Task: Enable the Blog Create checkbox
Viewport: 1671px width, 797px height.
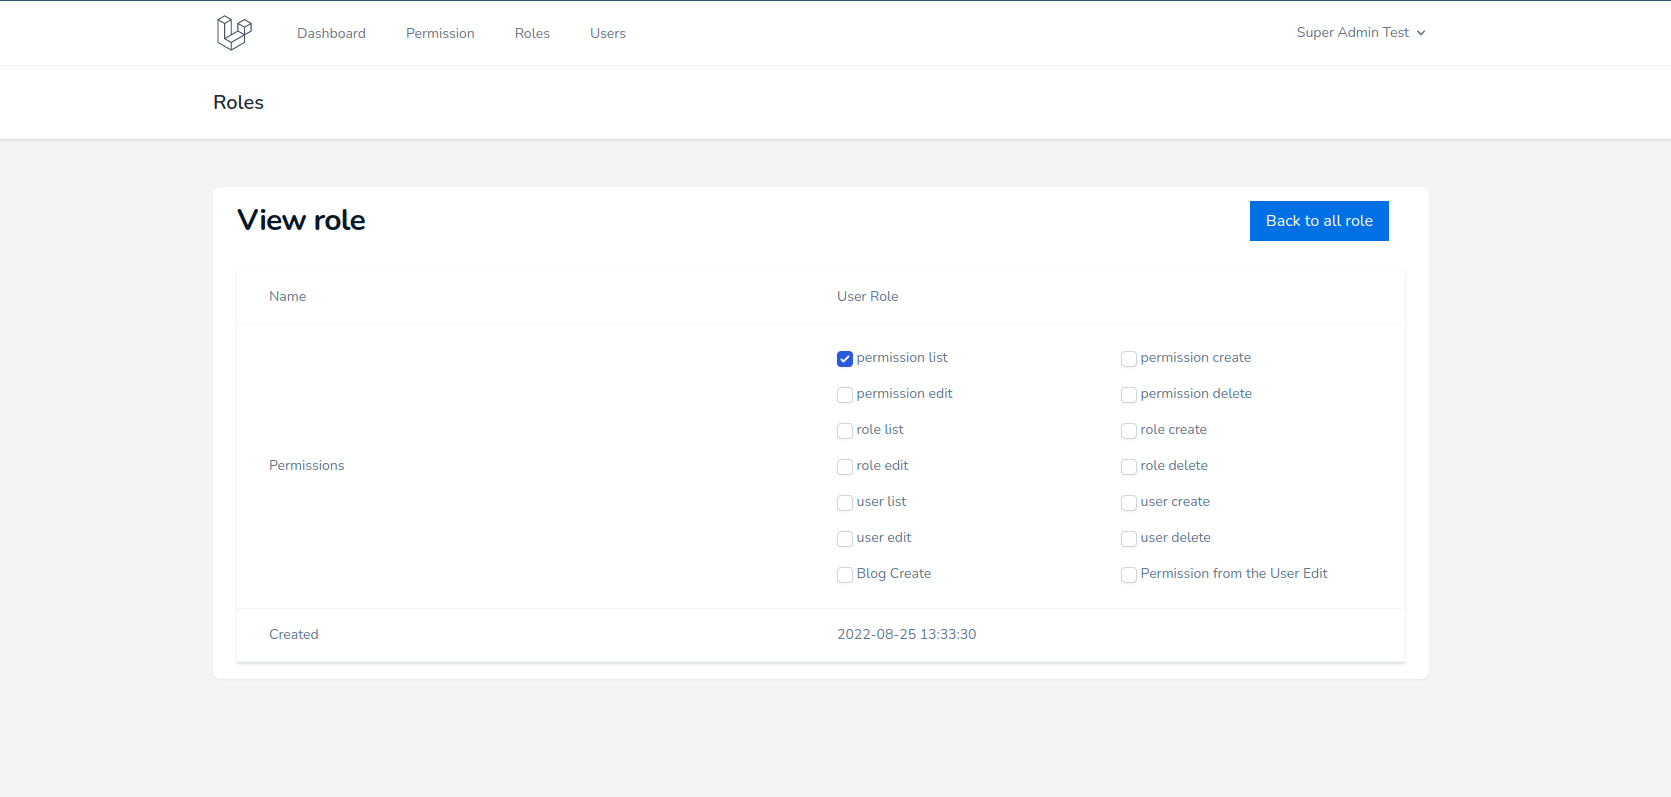Action: (x=845, y=575)
